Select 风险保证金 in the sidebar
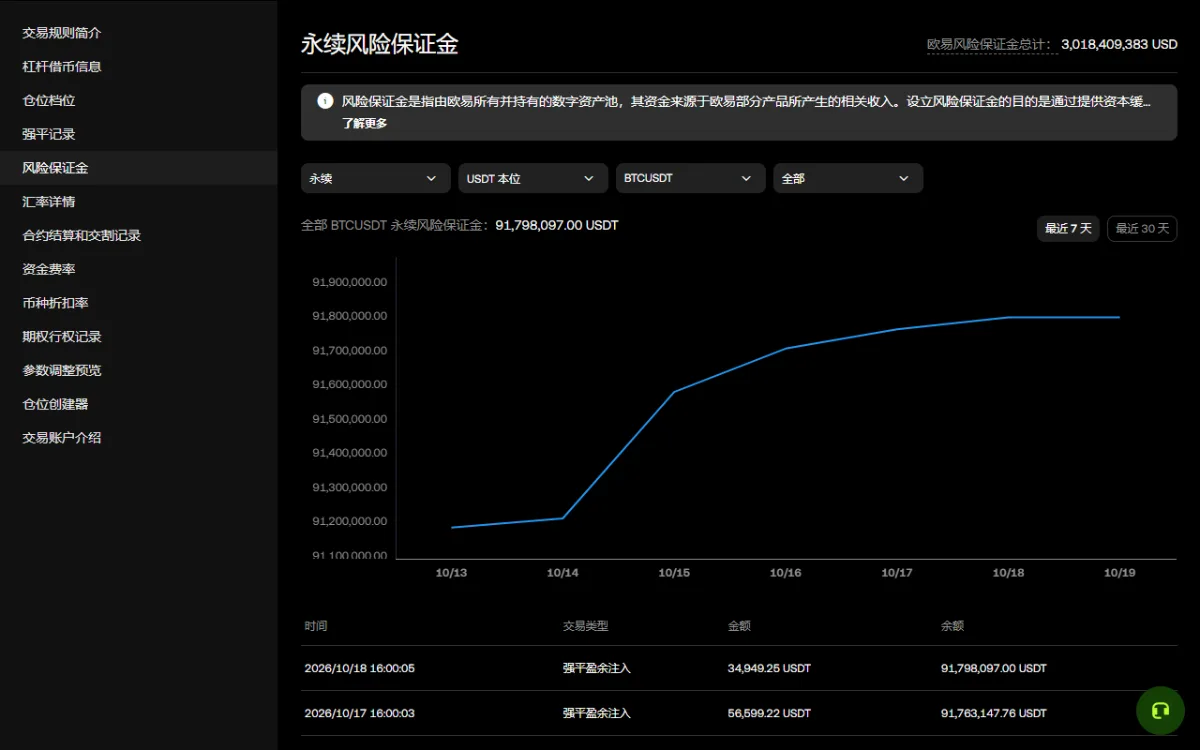The image size is (1200, 750). tap(55, 168)
